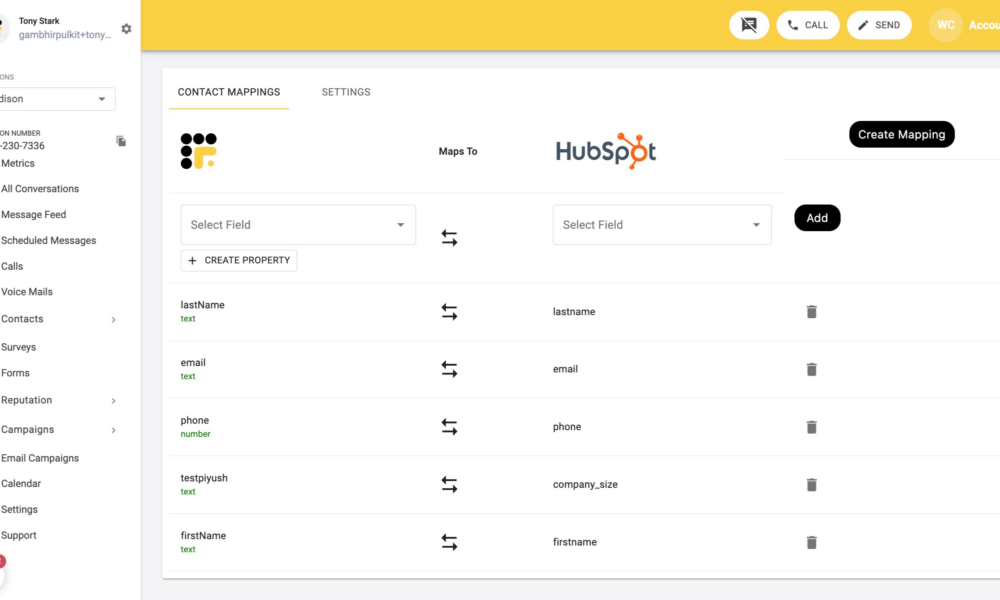Expand the Campaigns submenu
Viewport: 1000px width, 600px height.
click(114, 430)
